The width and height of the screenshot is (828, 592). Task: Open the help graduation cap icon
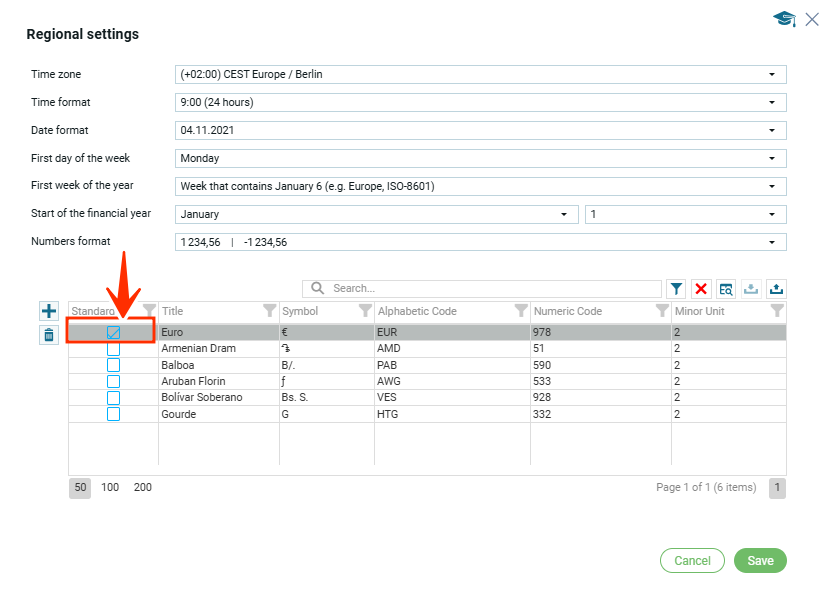(784, 19)
